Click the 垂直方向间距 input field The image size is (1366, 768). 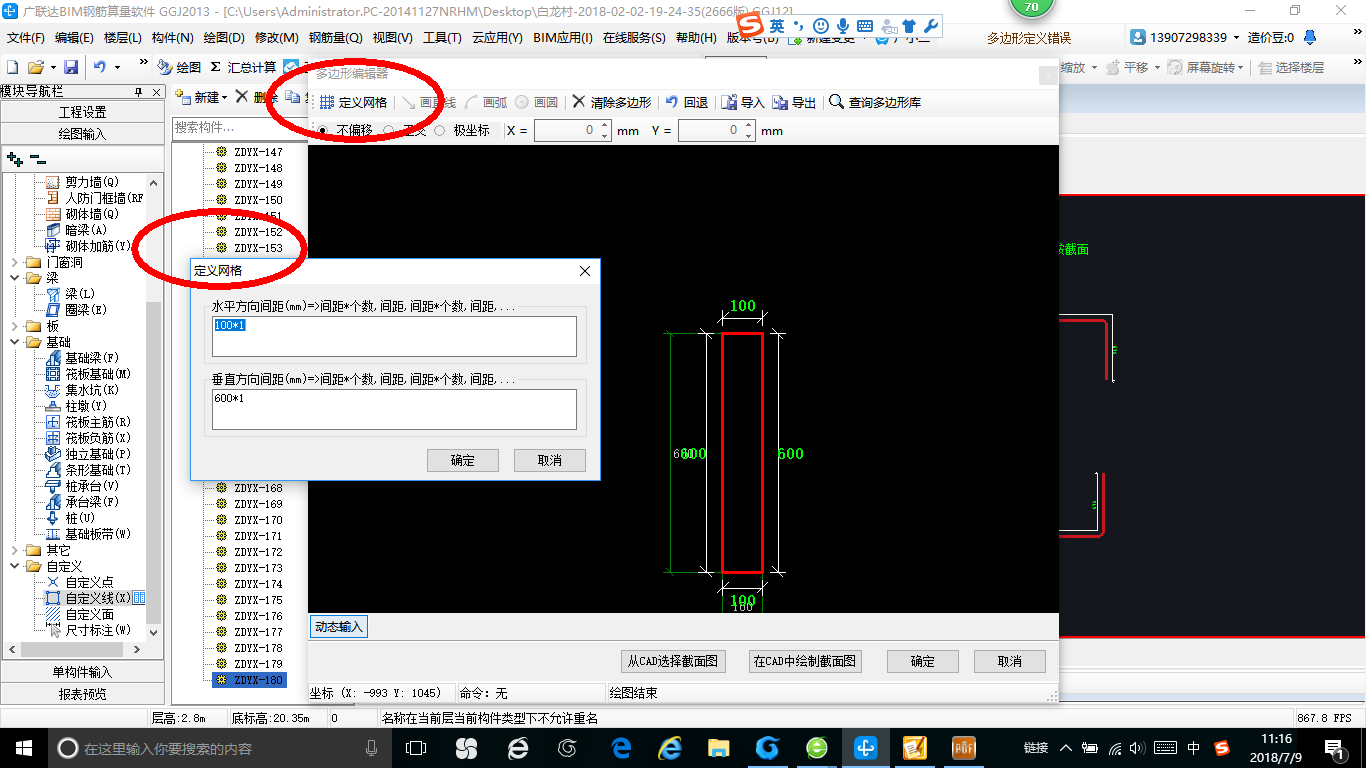tap(394, 409)
